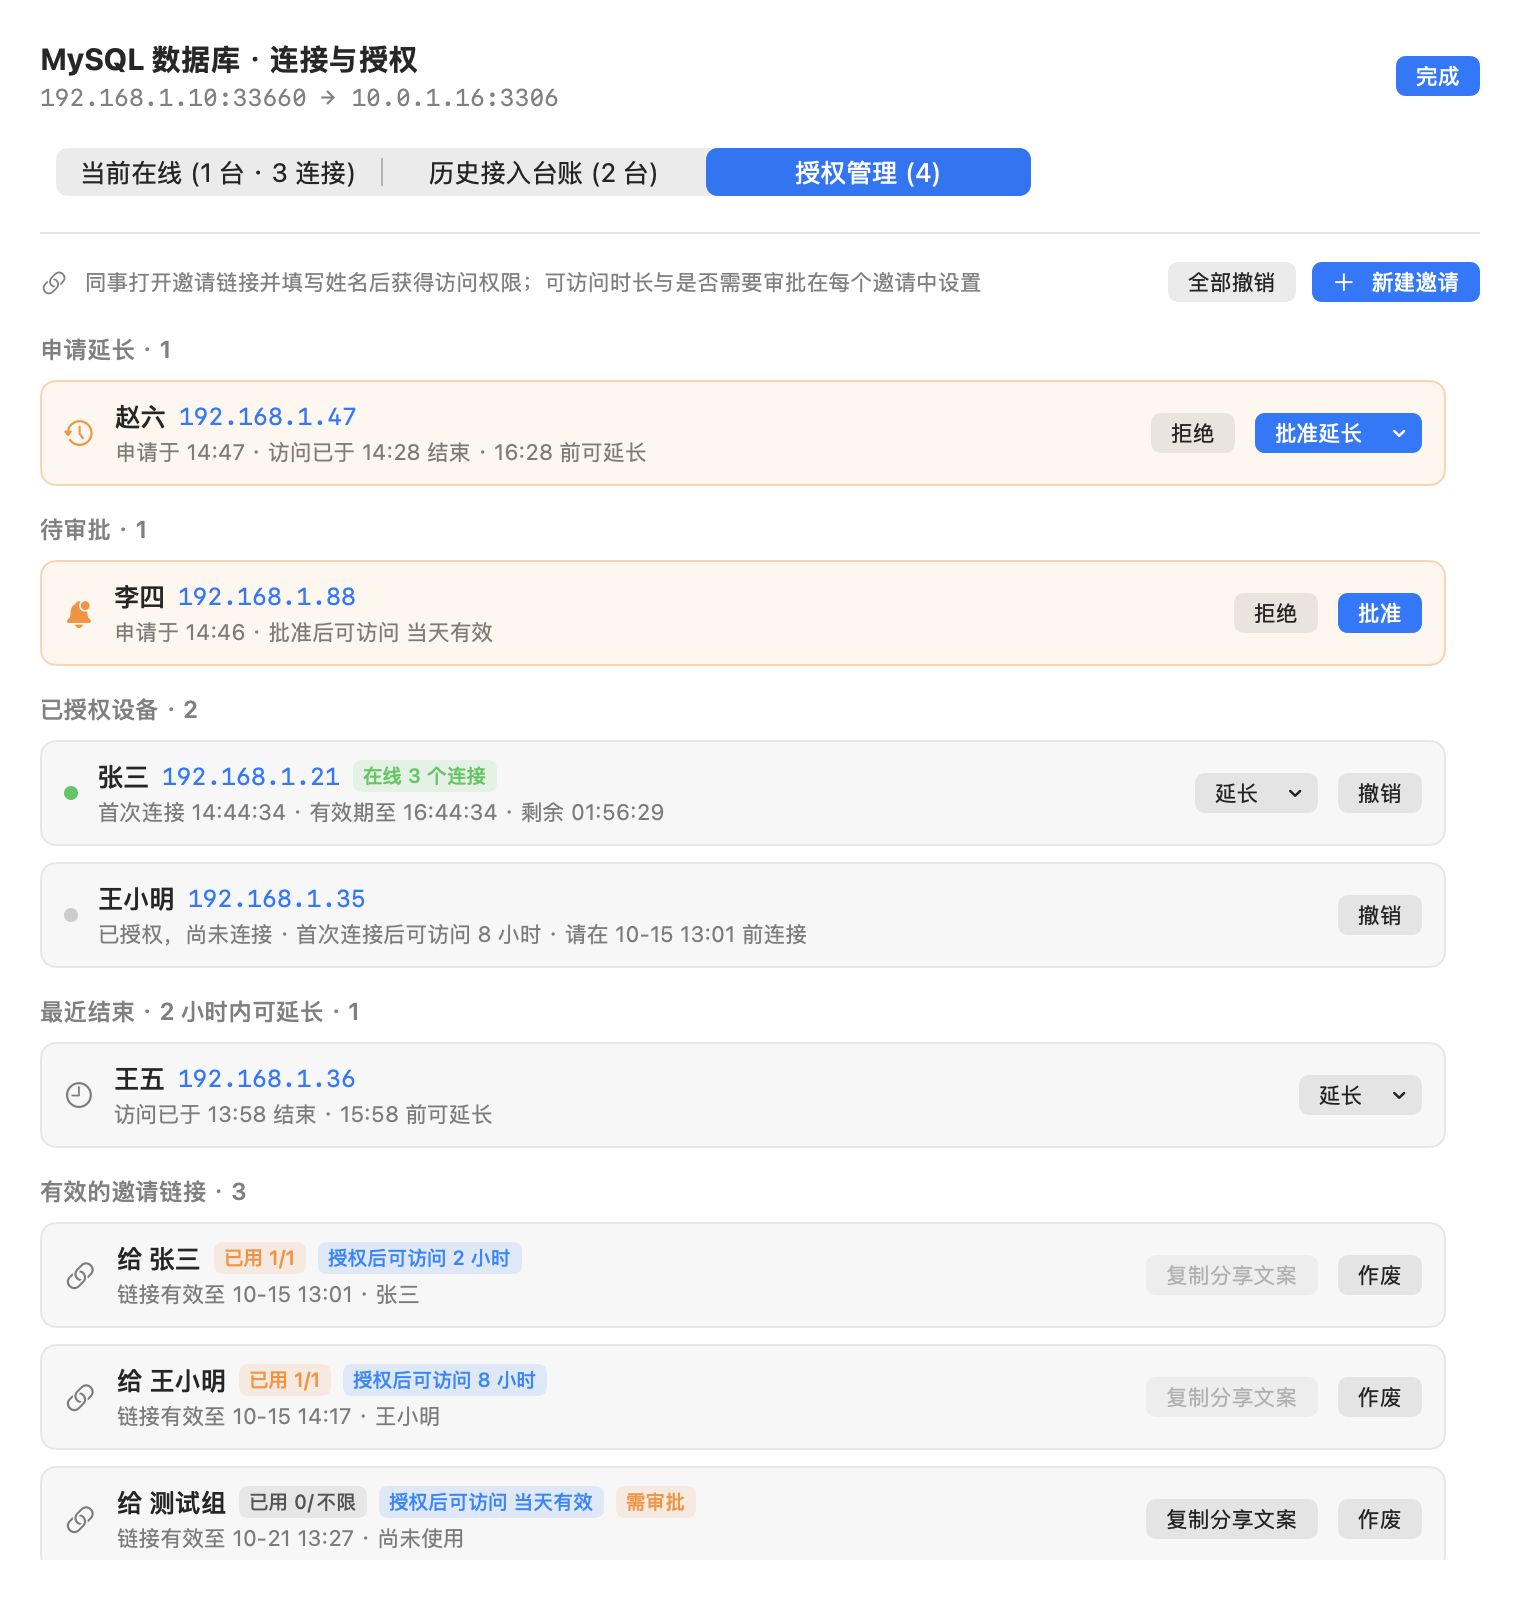Click the 待审批 · 1 section heading
The width and height of the screenshot is (1520, 1600).
[x=94, y=530]
